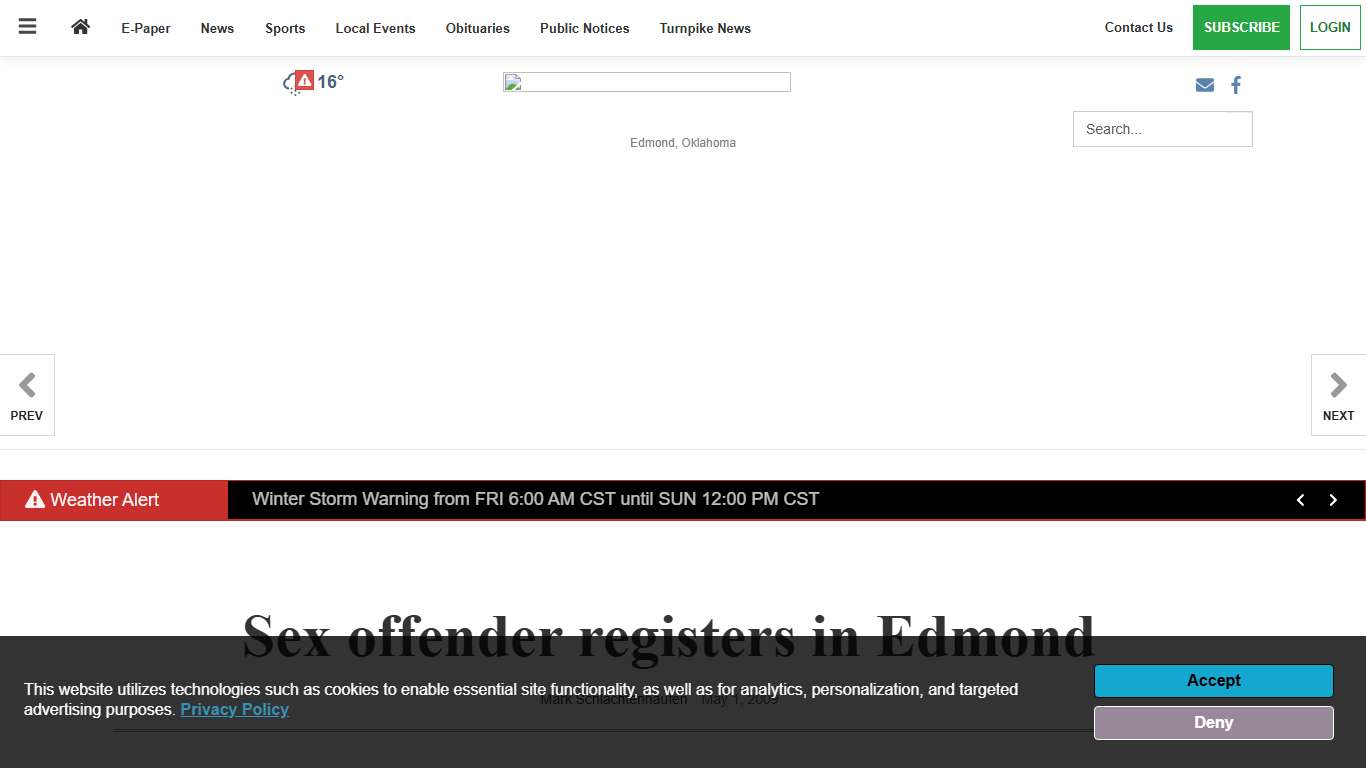Open the Facebook page icon
The width and height of the screenshot is (1366, 768).
[1236, 85]
